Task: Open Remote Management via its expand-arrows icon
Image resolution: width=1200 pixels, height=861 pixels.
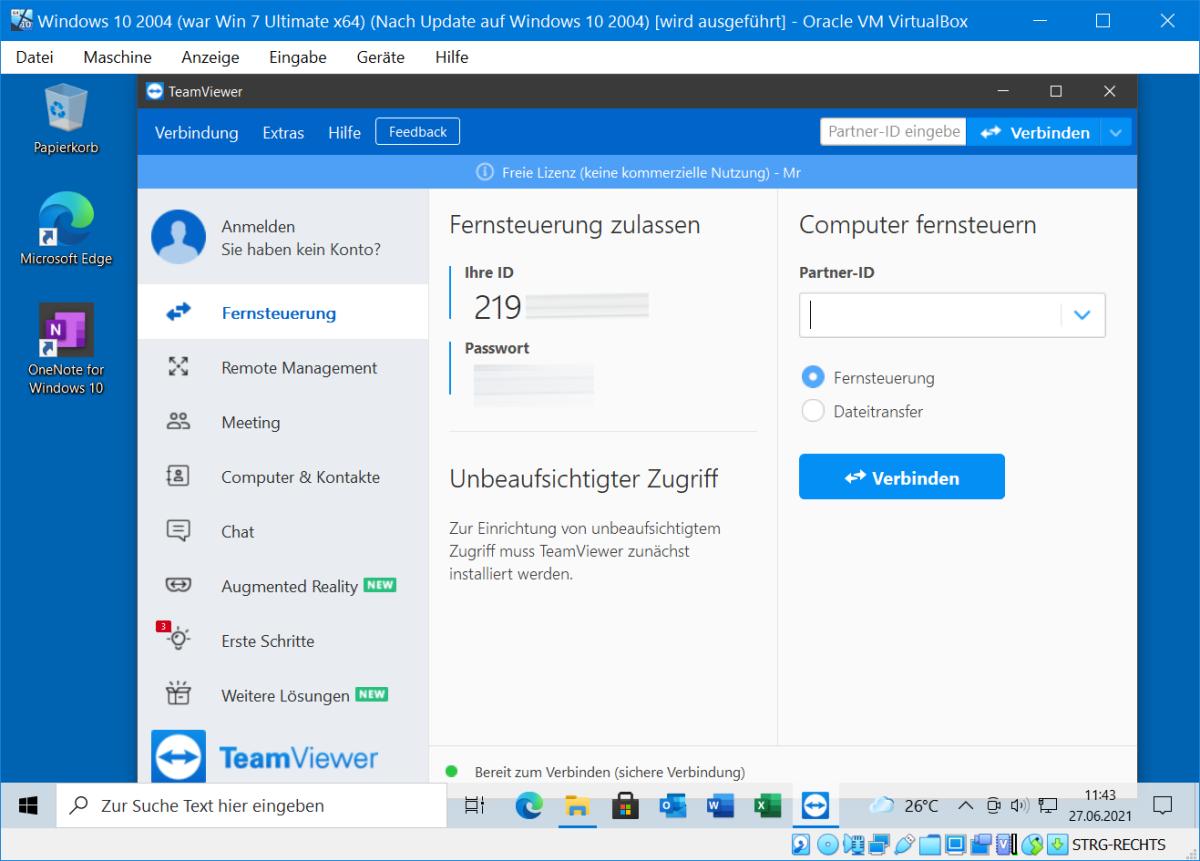Action: pyautogui.click(x=179, y=367)
